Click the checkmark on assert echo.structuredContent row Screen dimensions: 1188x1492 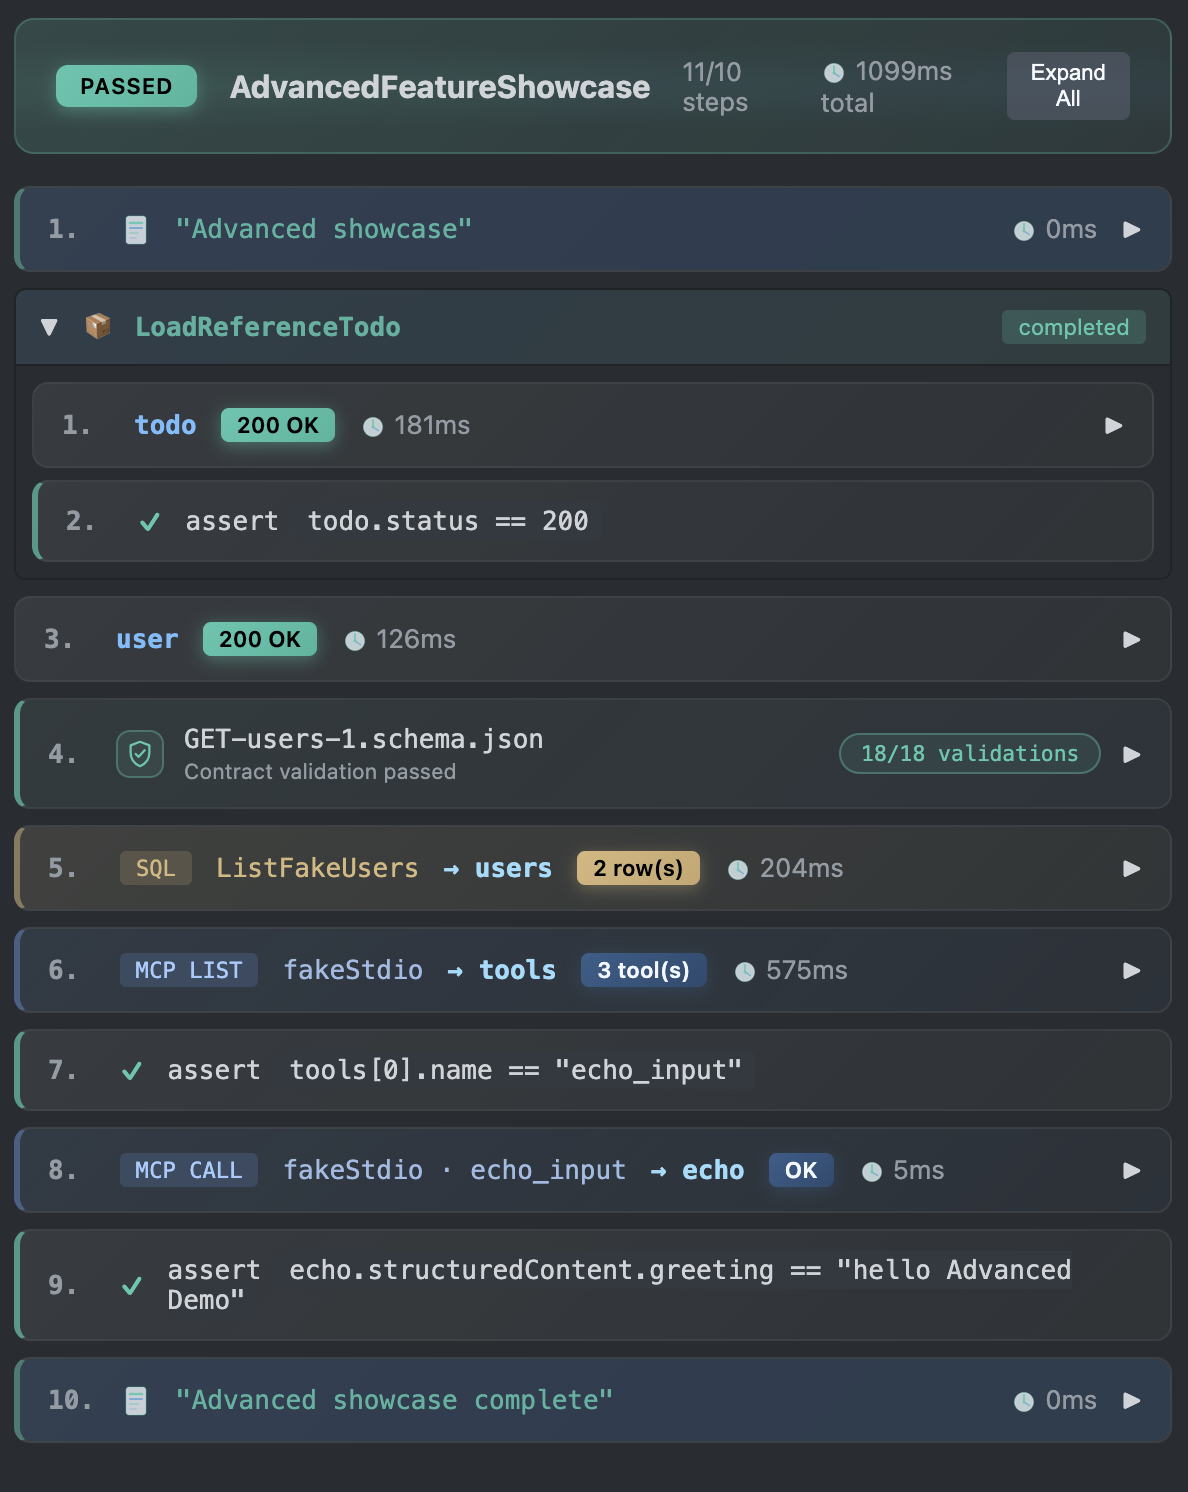coord(131,1286)
